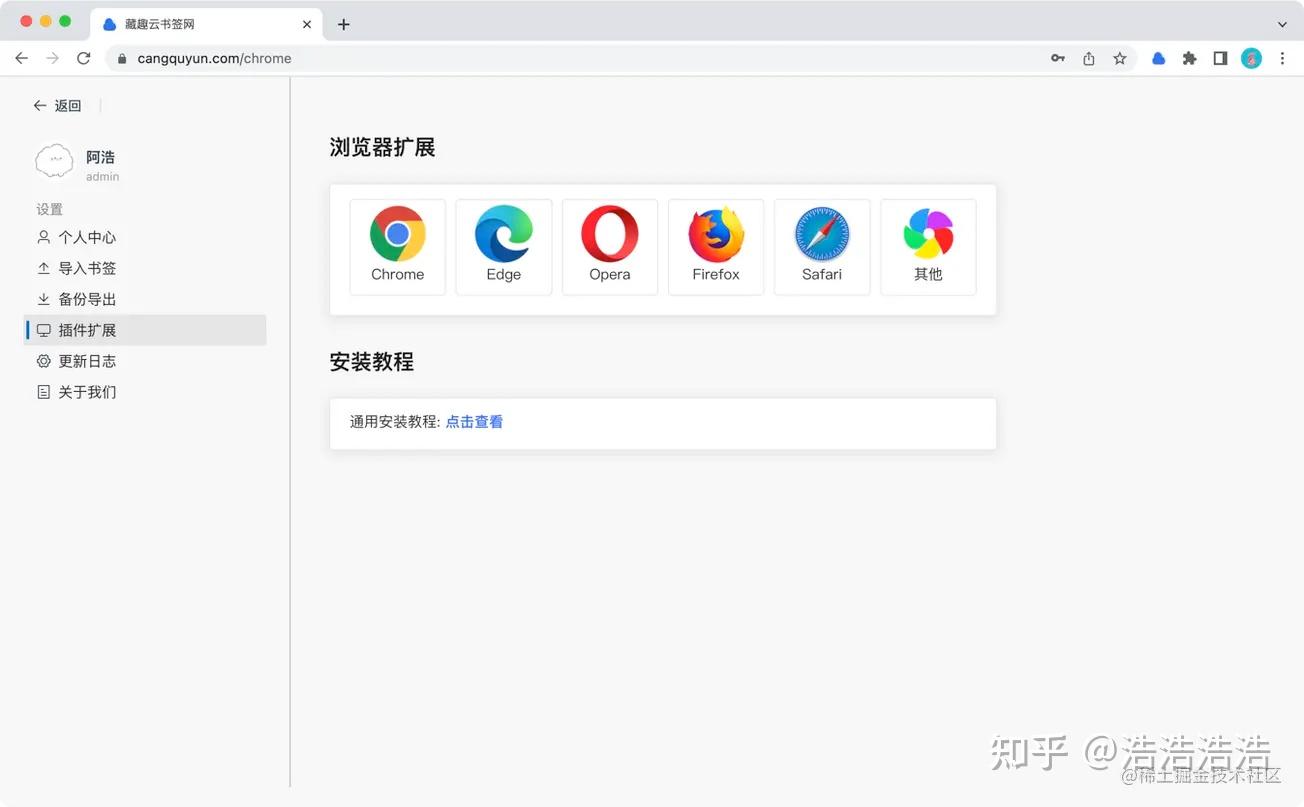Click the 阿浩 user avatar

pyautogui.click(x=54, y=161)
